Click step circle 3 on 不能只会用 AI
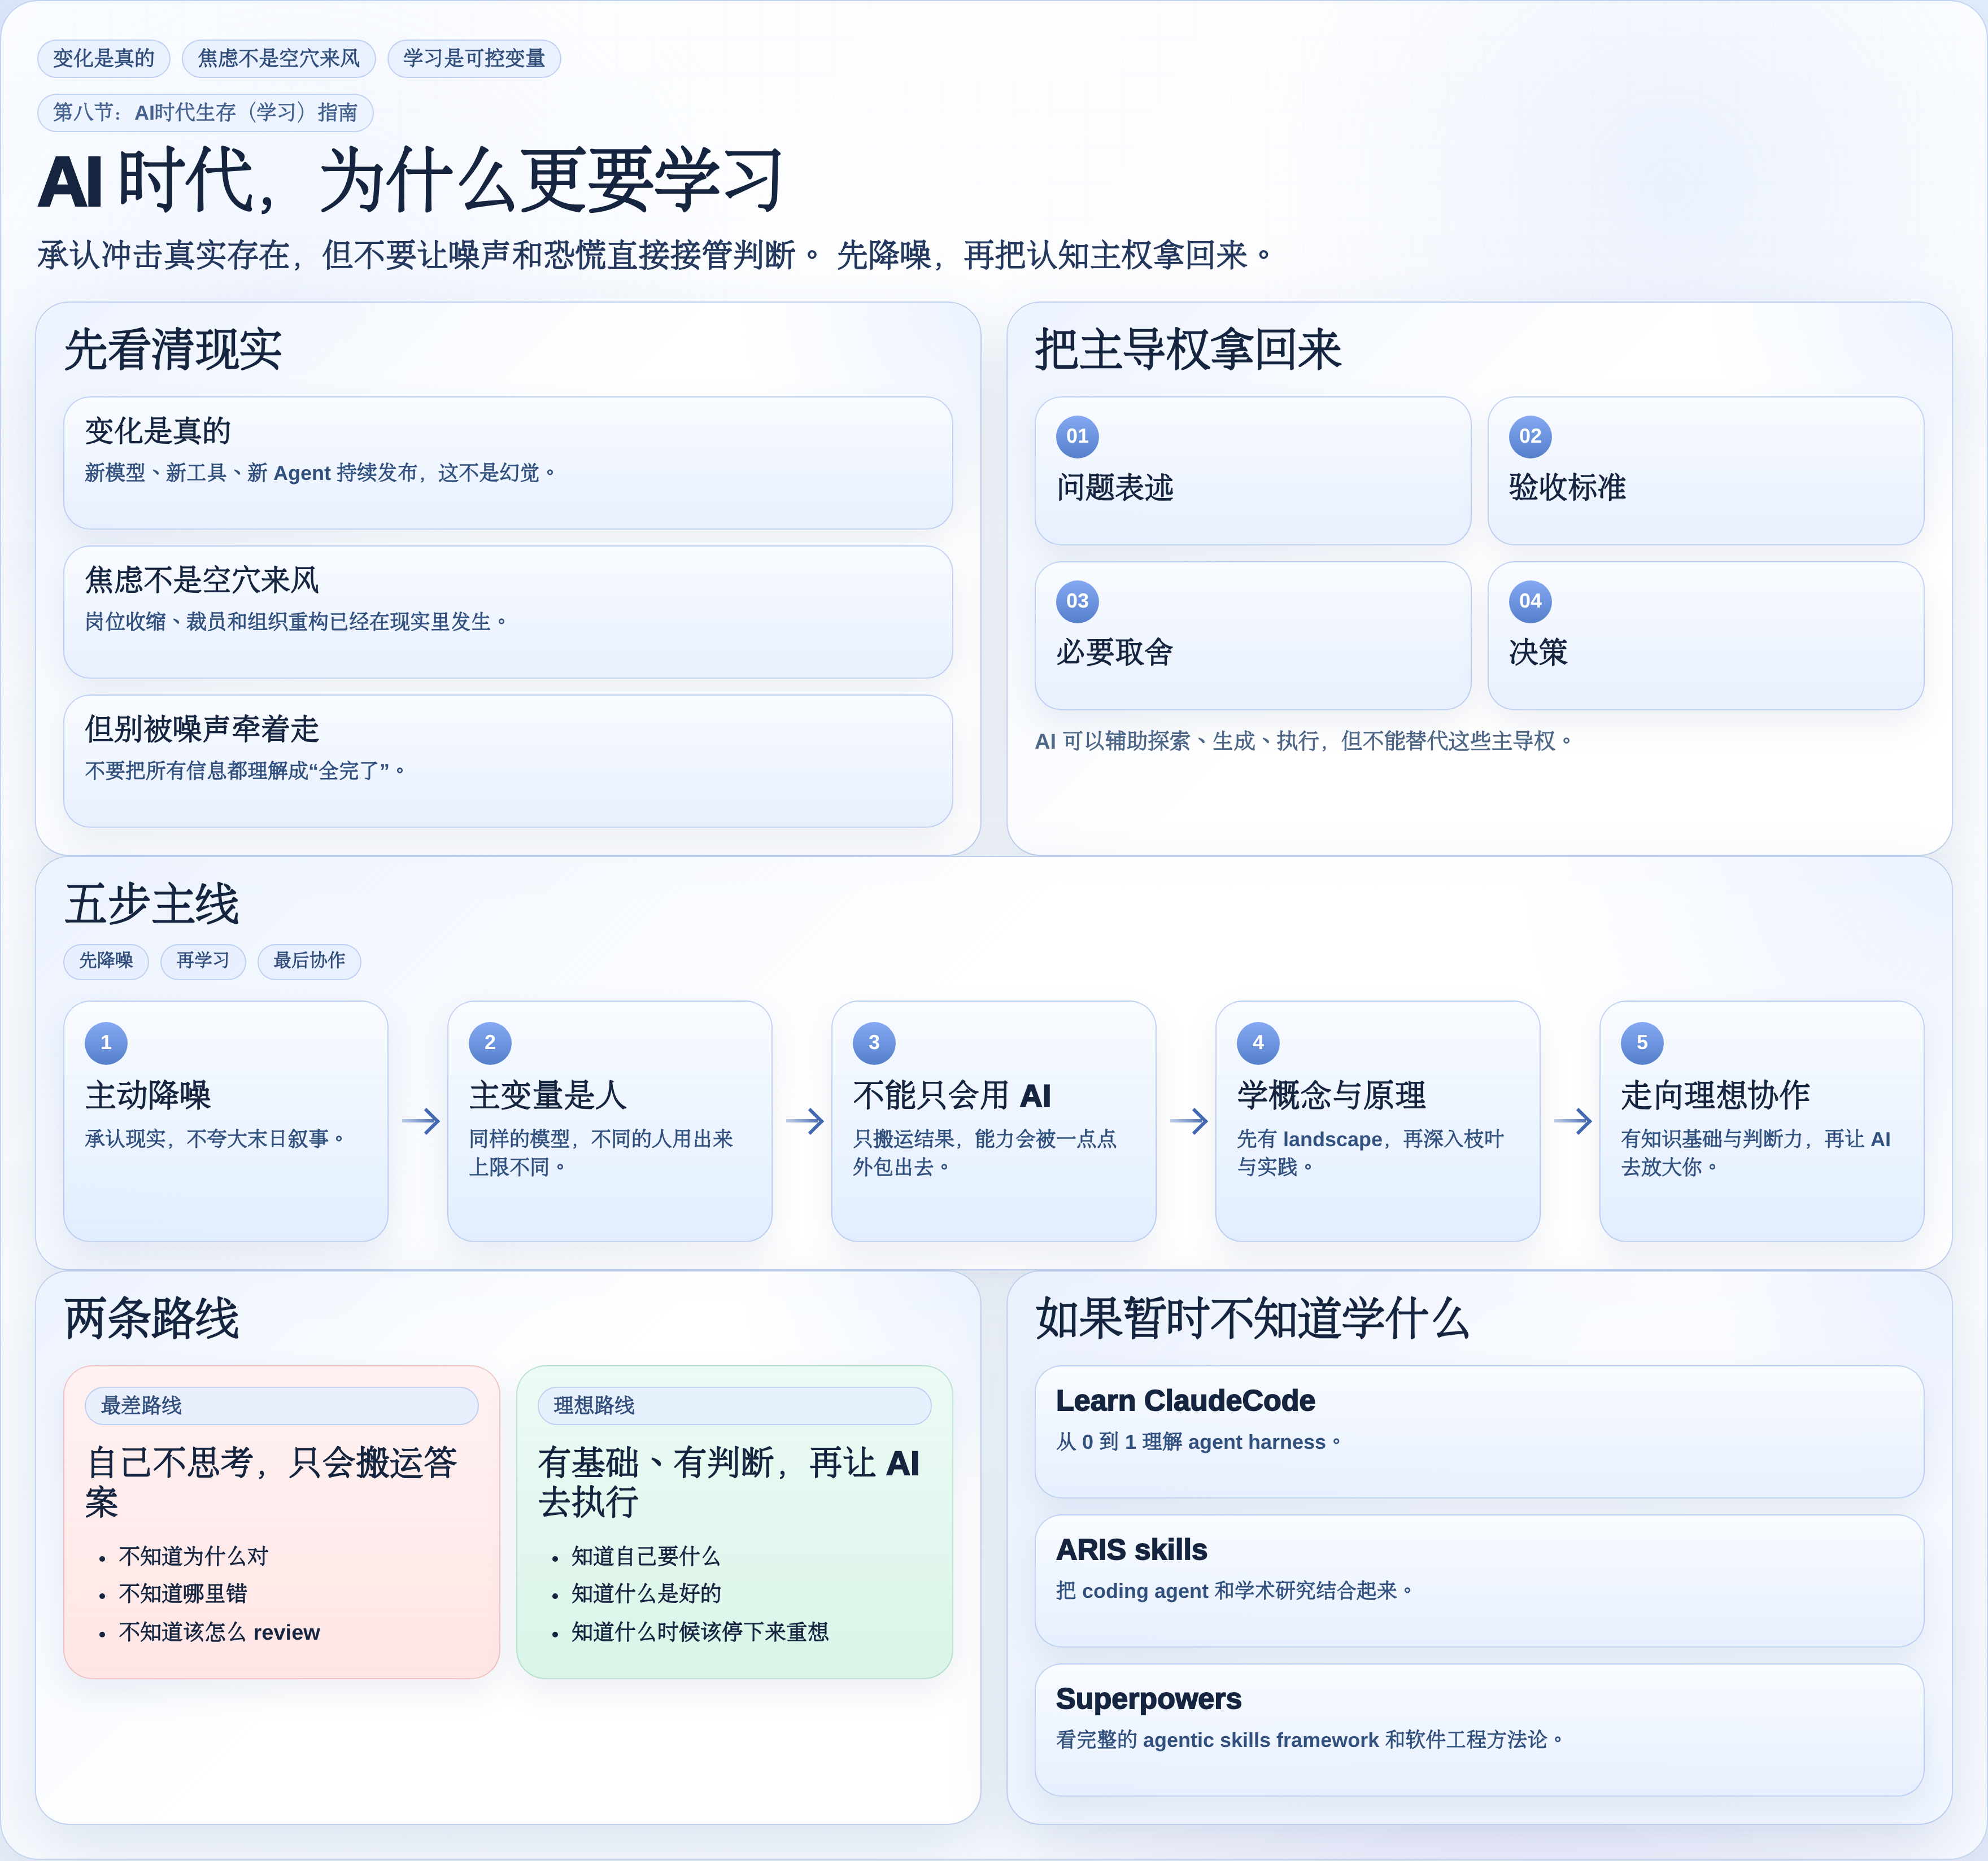The width and height of the screenshot is (1988, 1861). pyautogui.click(x=873, y=1042)
